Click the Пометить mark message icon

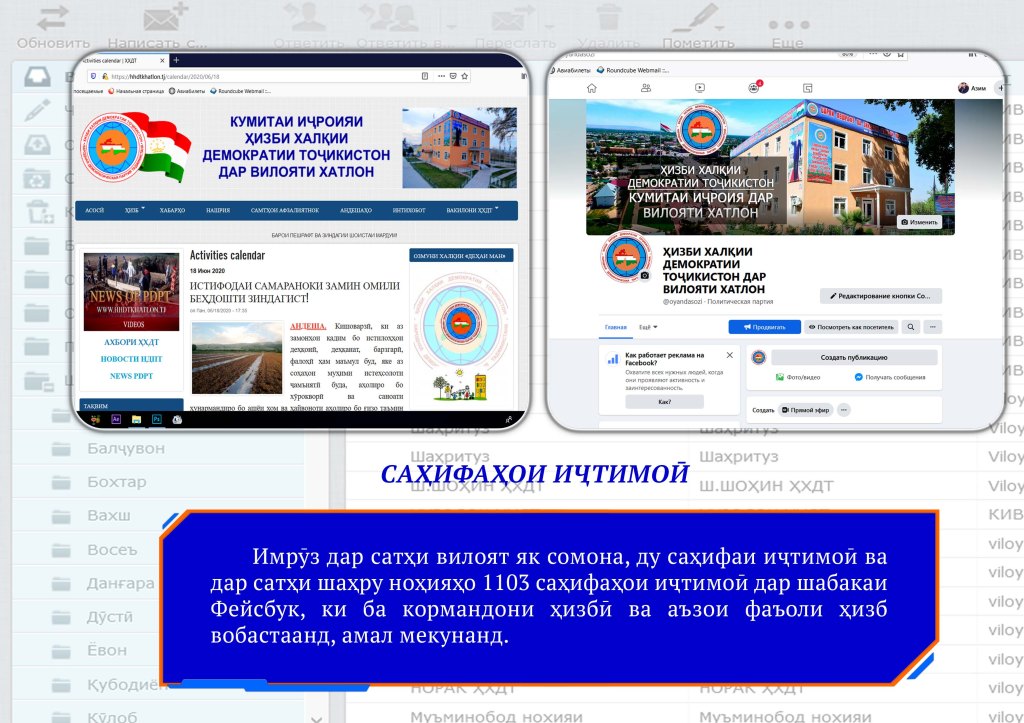click(697, 20)
